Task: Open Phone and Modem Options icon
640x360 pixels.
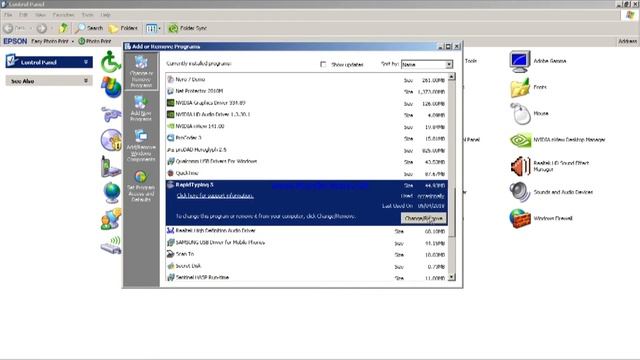Action: click(111, 166)
